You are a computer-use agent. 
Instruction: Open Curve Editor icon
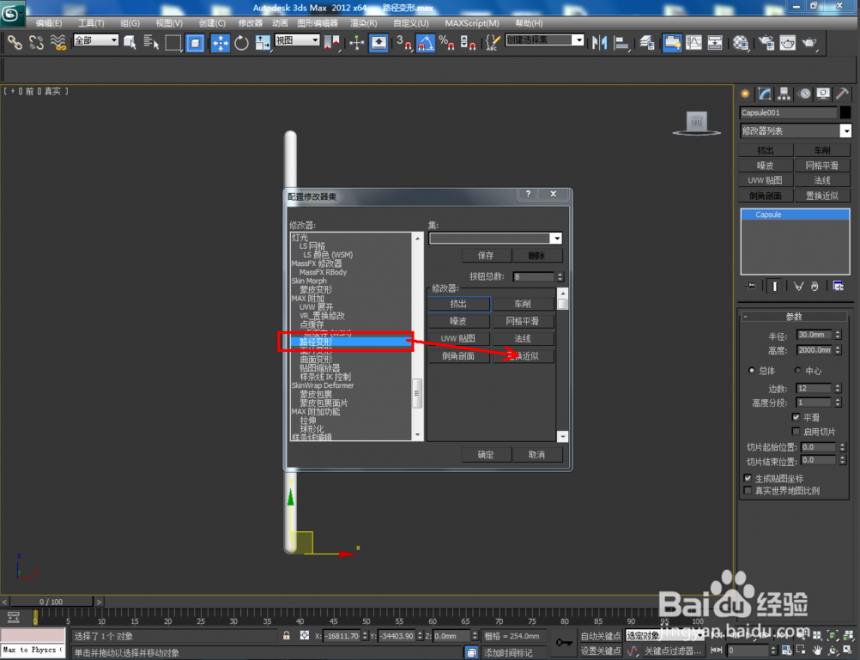[x=694, y=43]
